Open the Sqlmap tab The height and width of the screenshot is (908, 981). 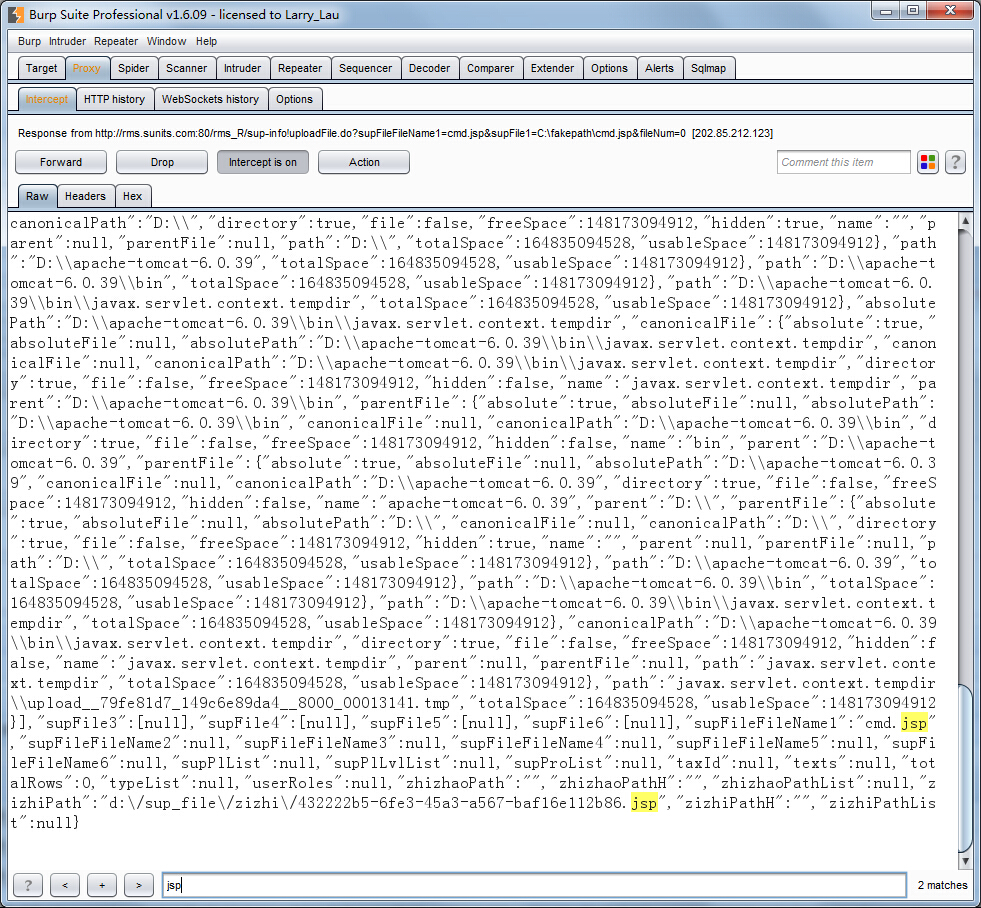[708, 68]
